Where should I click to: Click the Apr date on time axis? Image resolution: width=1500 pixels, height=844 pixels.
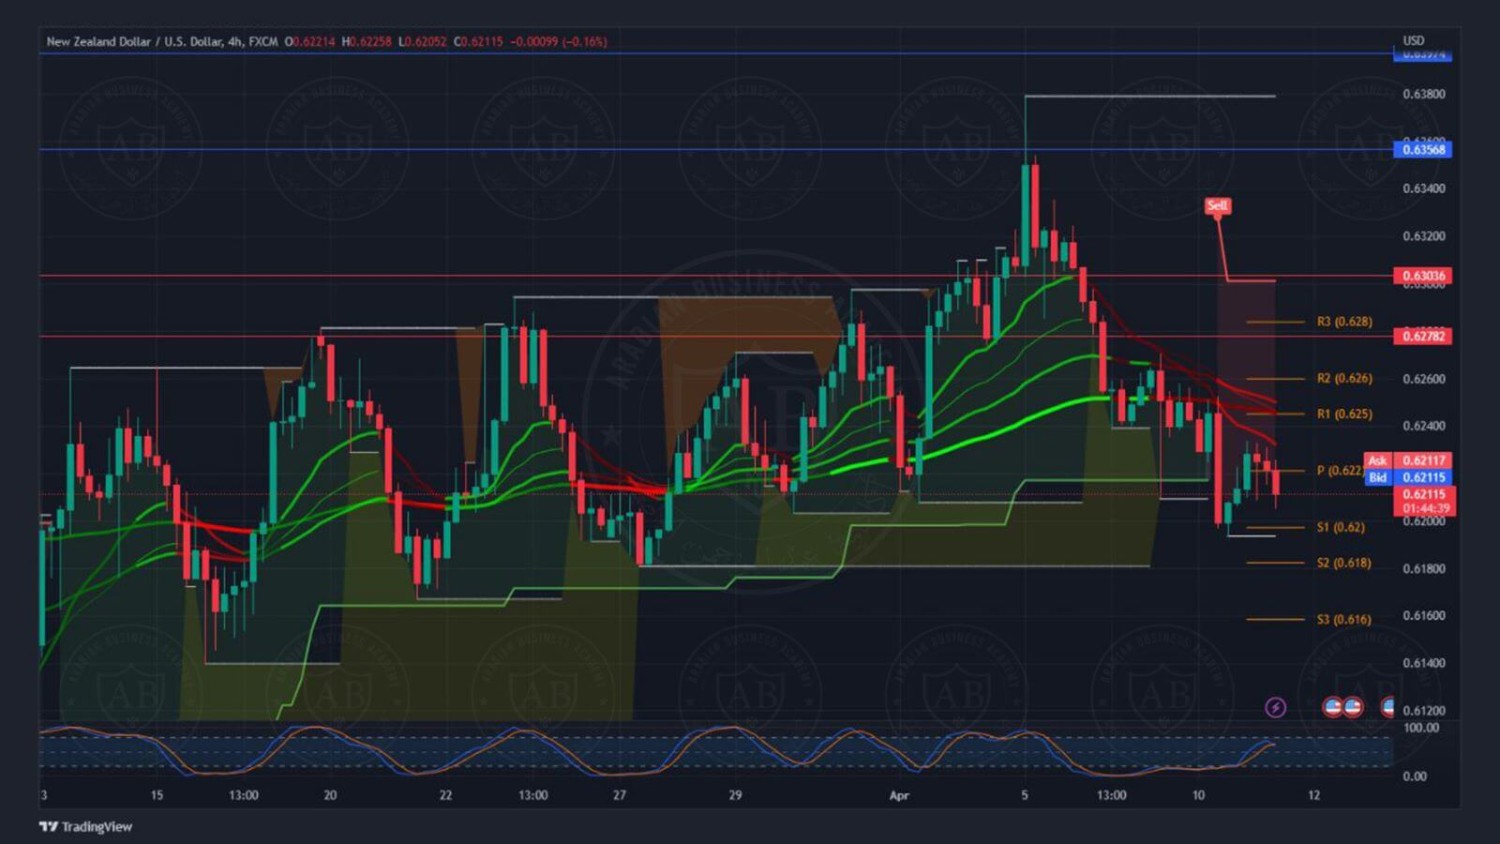[899, 795]
